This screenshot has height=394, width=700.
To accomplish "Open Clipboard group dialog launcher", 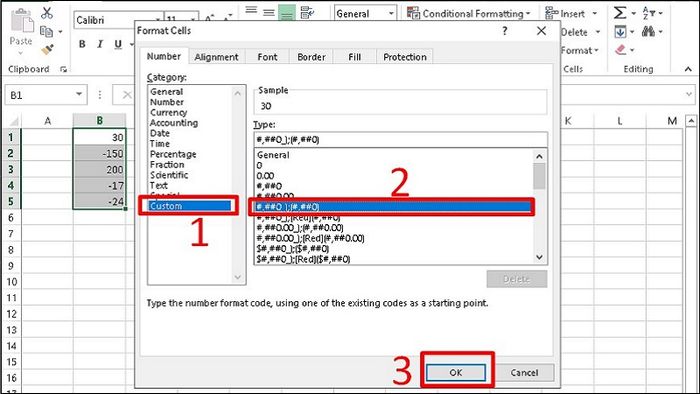I will click(63, 69).
